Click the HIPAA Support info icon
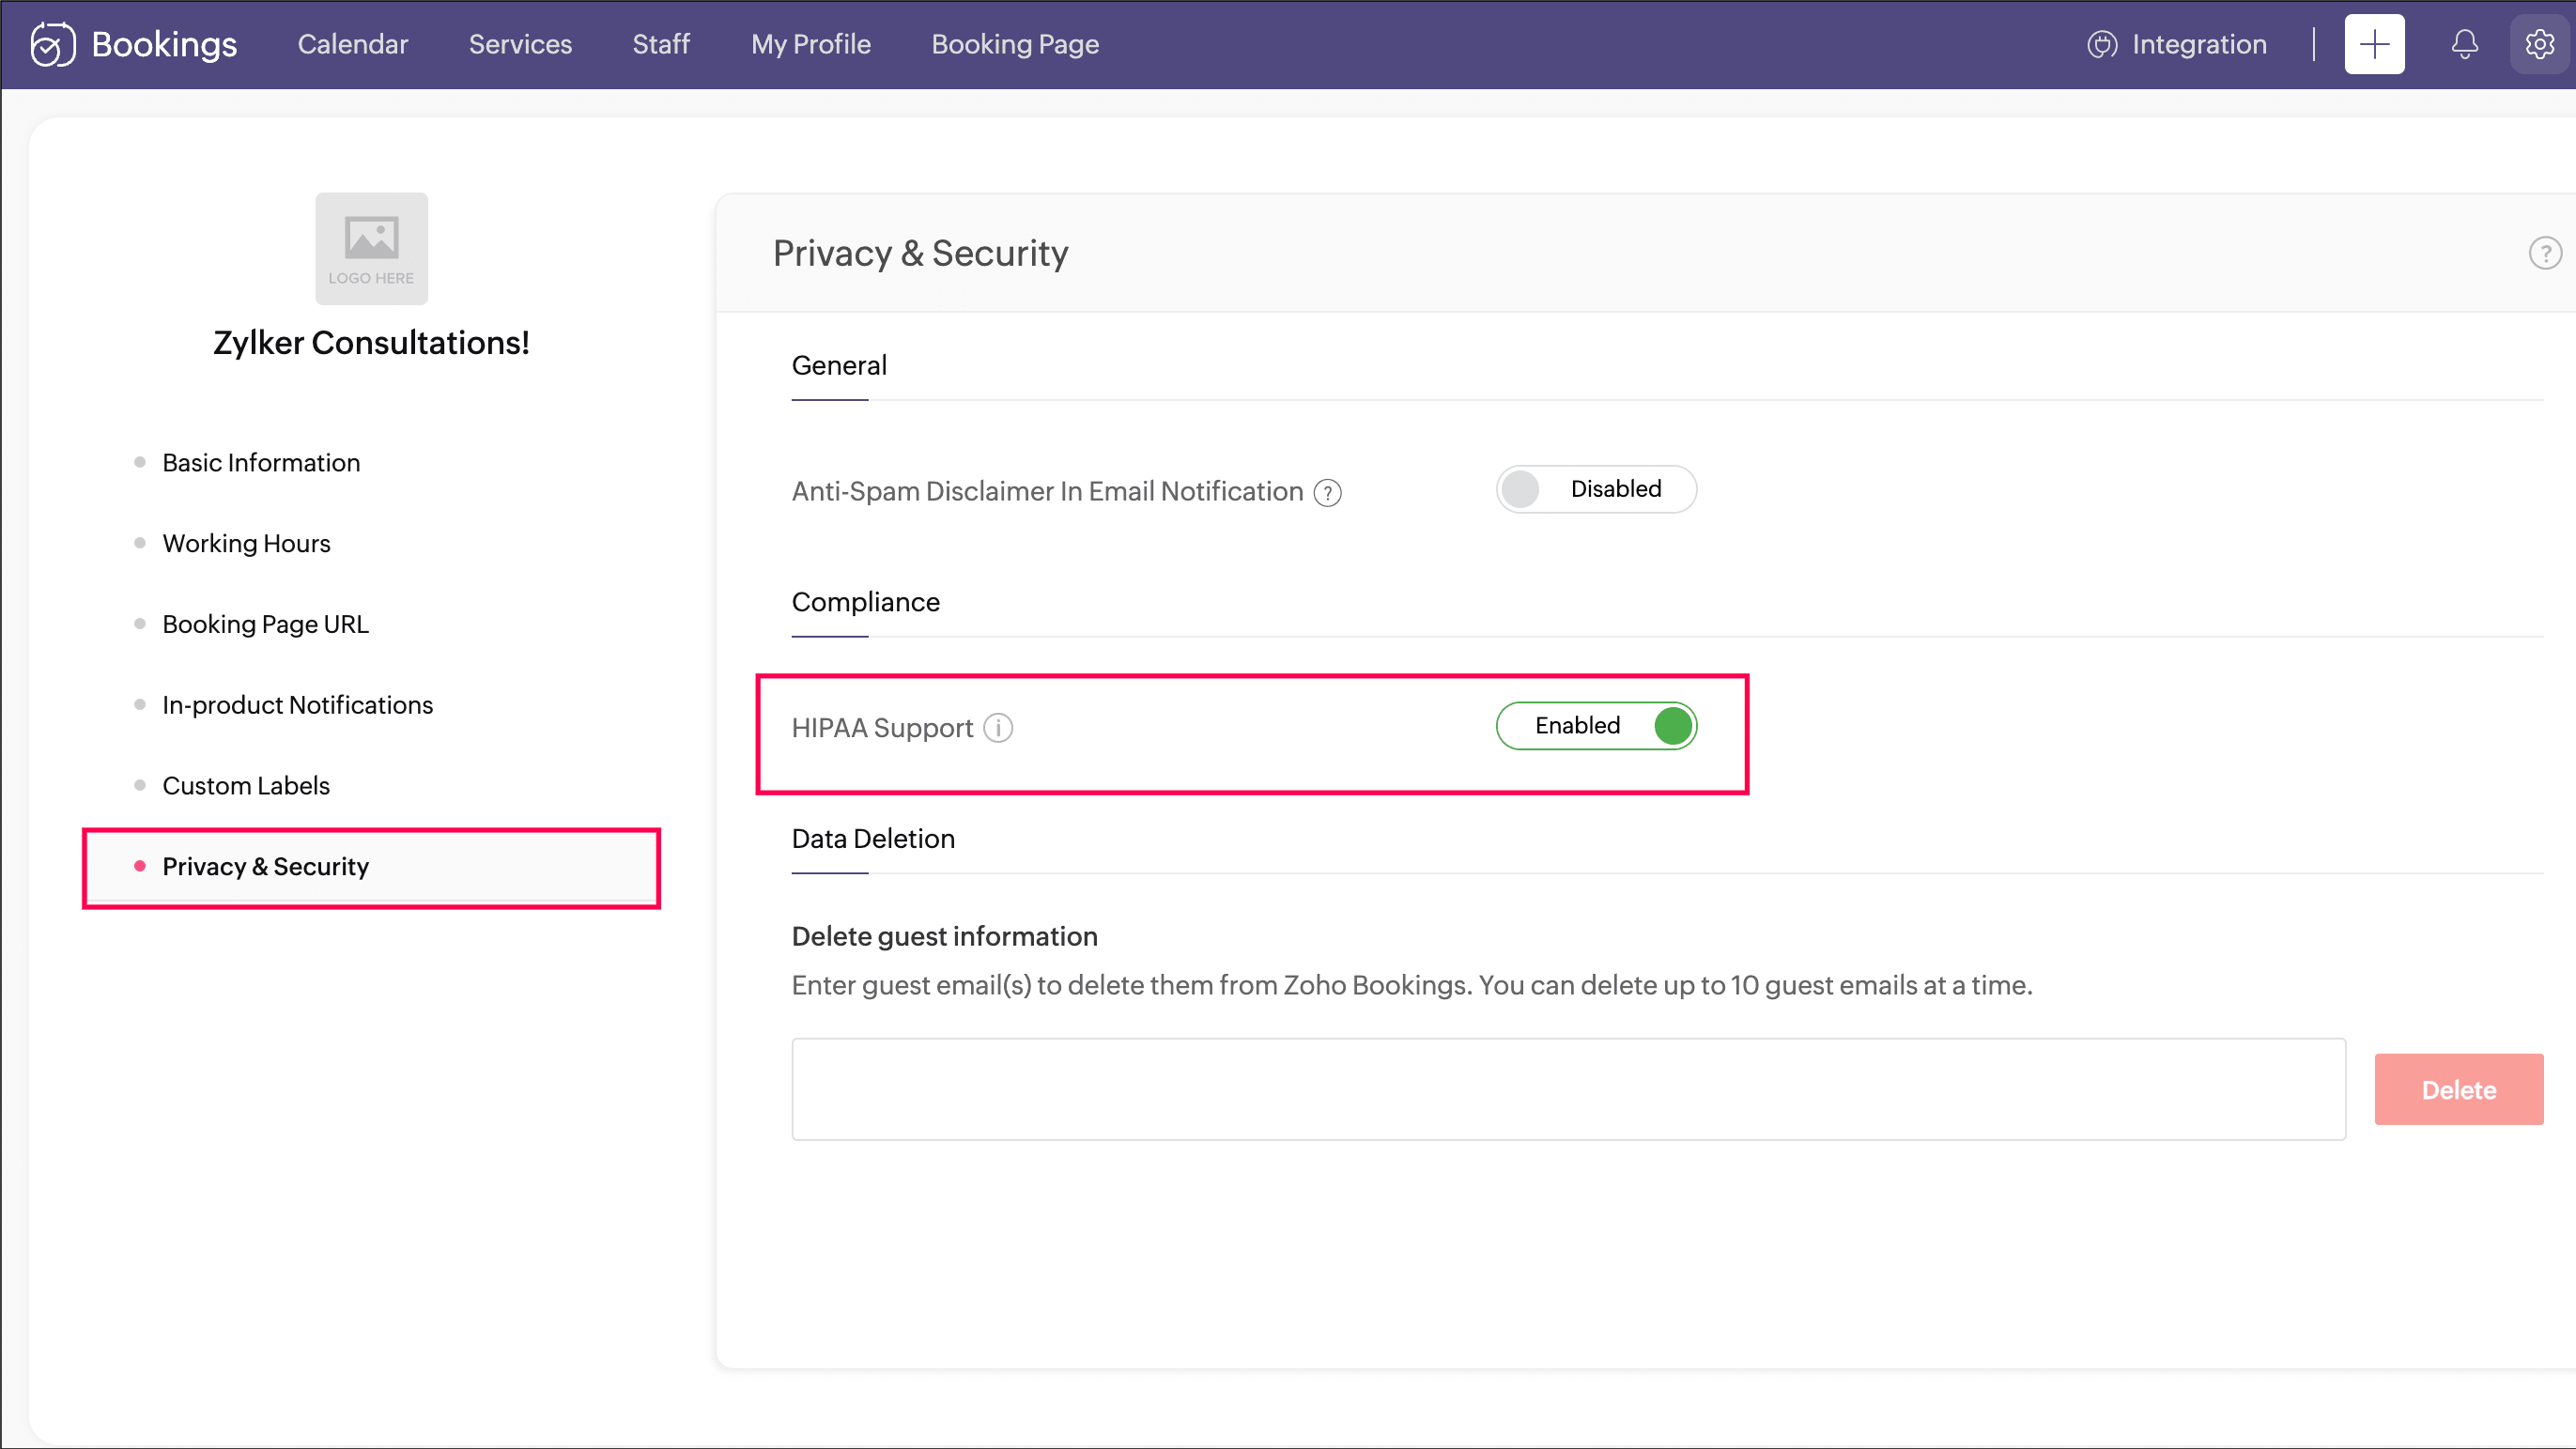 [998, 728]
